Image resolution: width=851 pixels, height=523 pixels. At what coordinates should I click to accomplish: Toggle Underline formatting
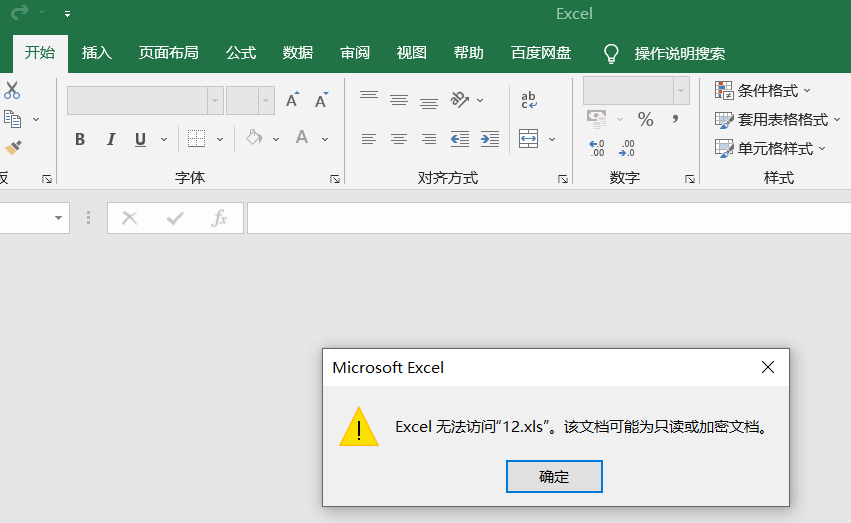click(141, 139)
